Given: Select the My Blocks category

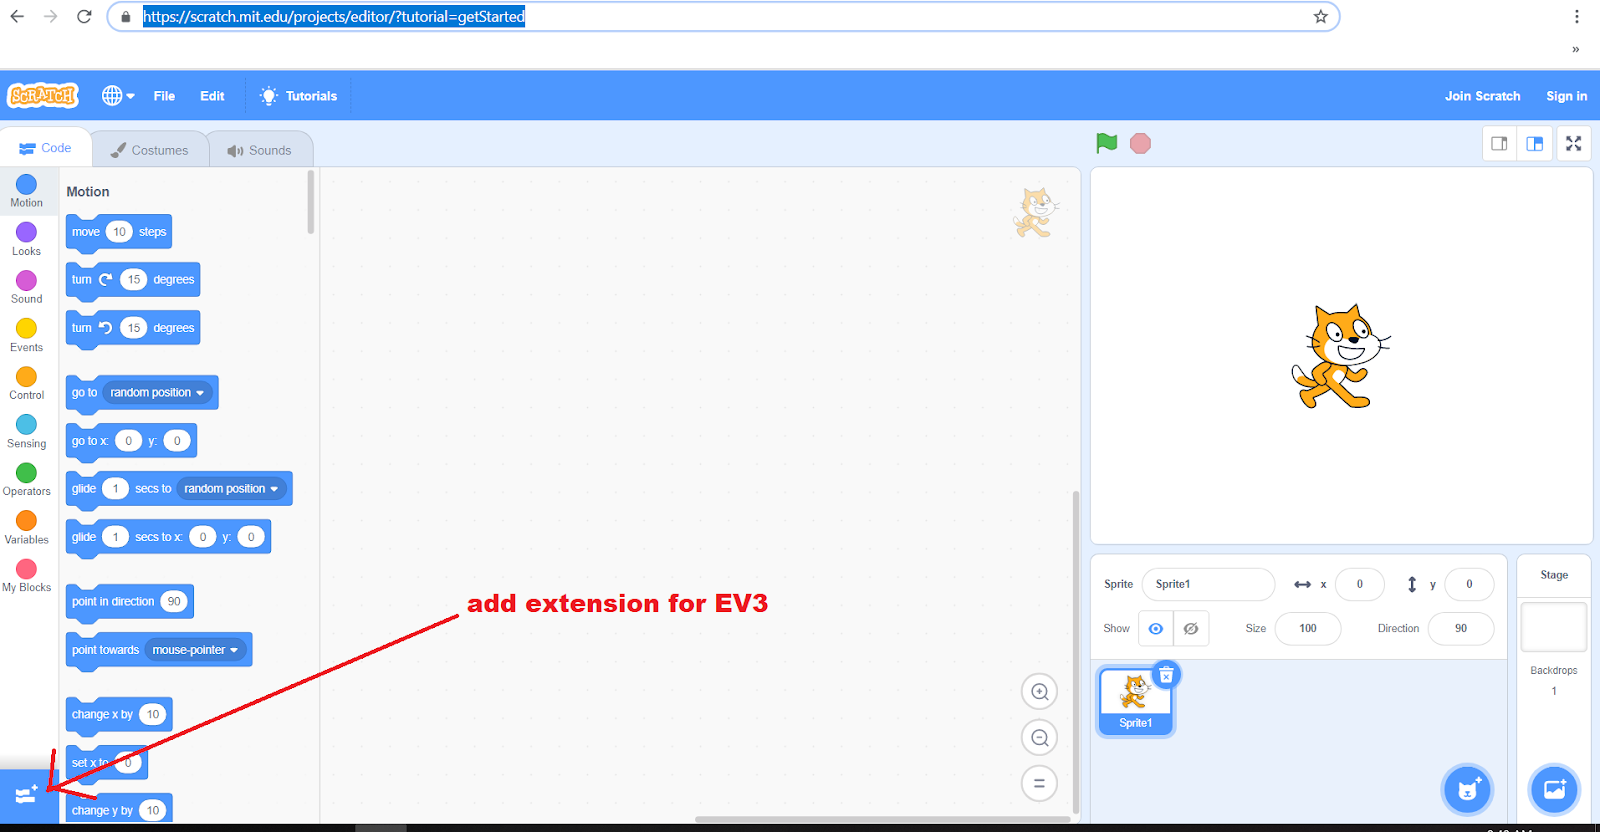Looking at the screenshot, I should (x=27, y=575).
